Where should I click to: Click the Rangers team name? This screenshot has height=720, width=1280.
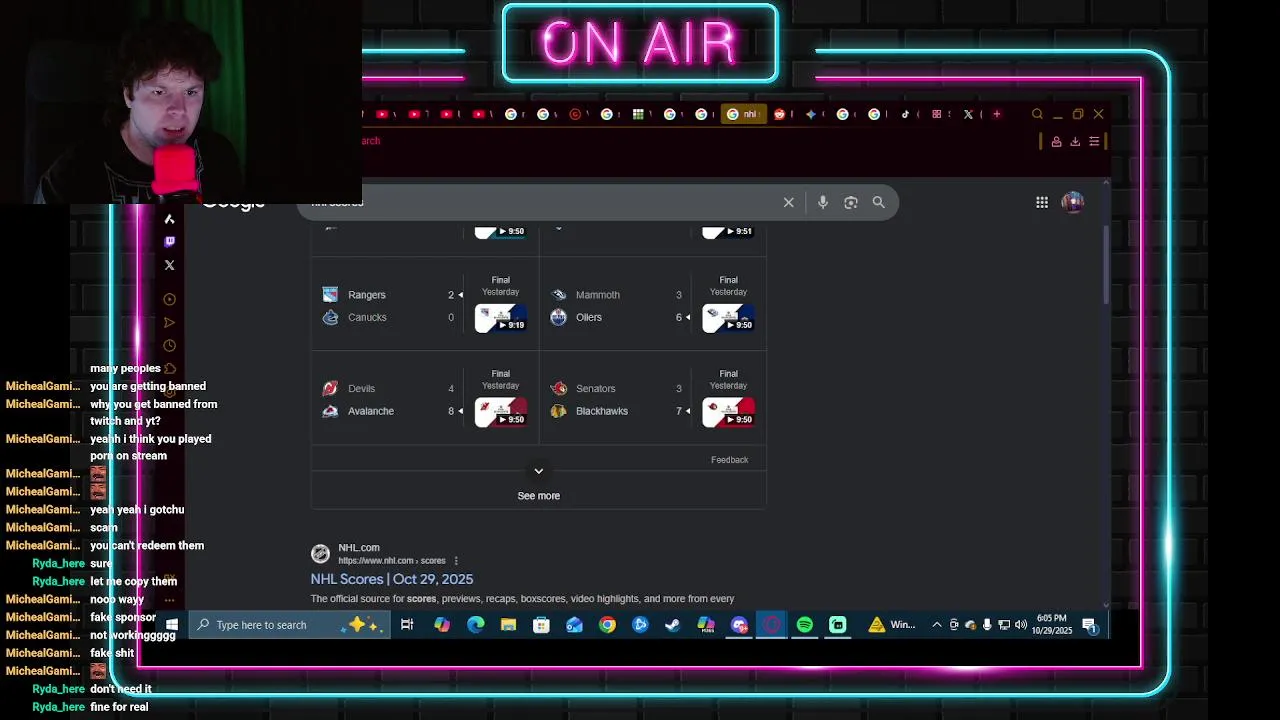click(367, 295)
